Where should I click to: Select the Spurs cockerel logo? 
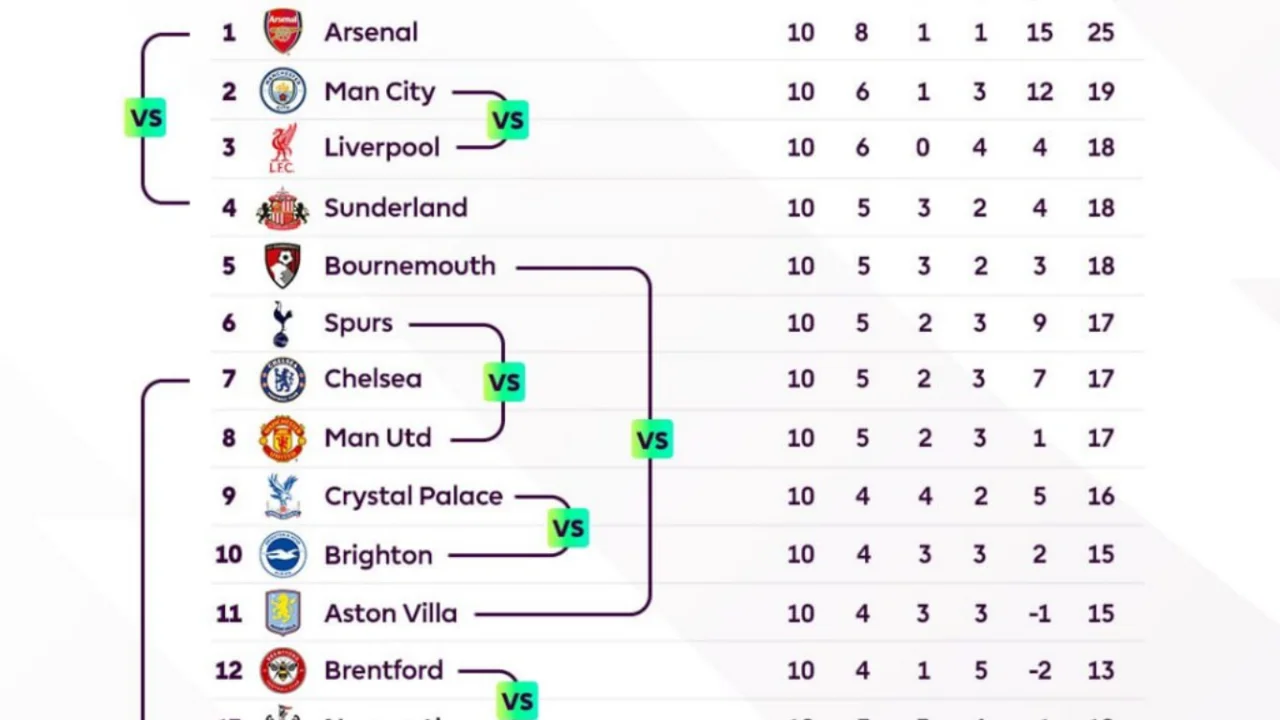click(x=282, y=323)
